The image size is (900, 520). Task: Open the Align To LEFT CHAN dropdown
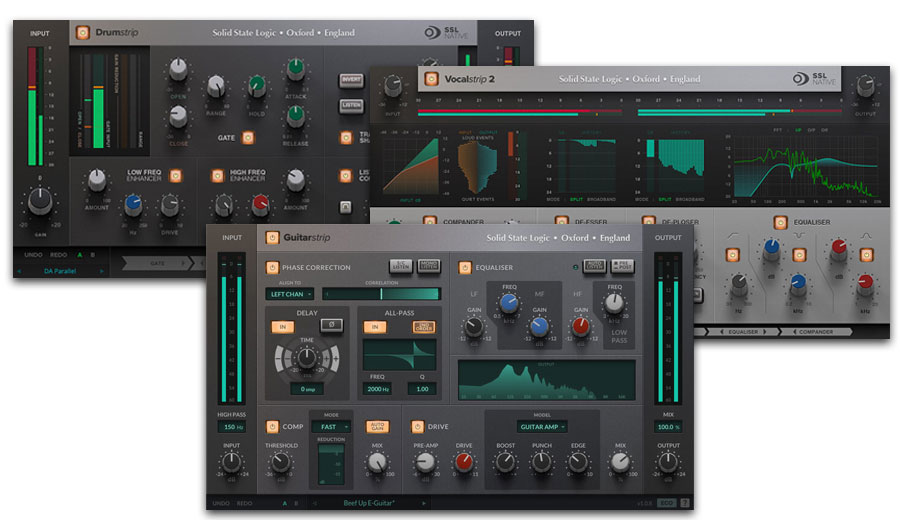(x=290, y=294)
